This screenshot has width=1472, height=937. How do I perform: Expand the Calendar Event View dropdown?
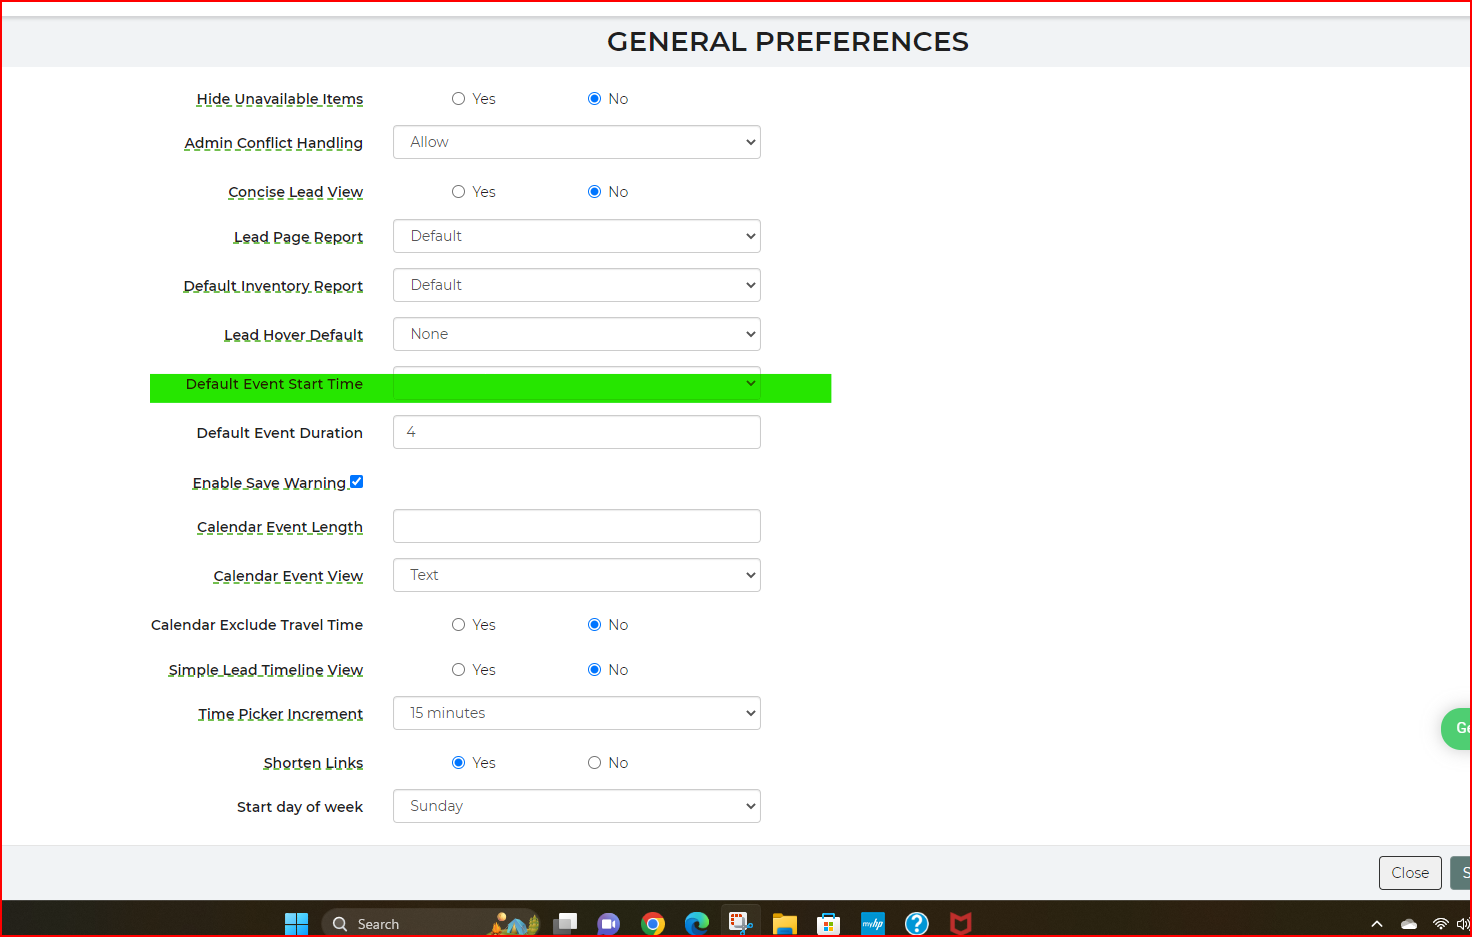[576, 575]
